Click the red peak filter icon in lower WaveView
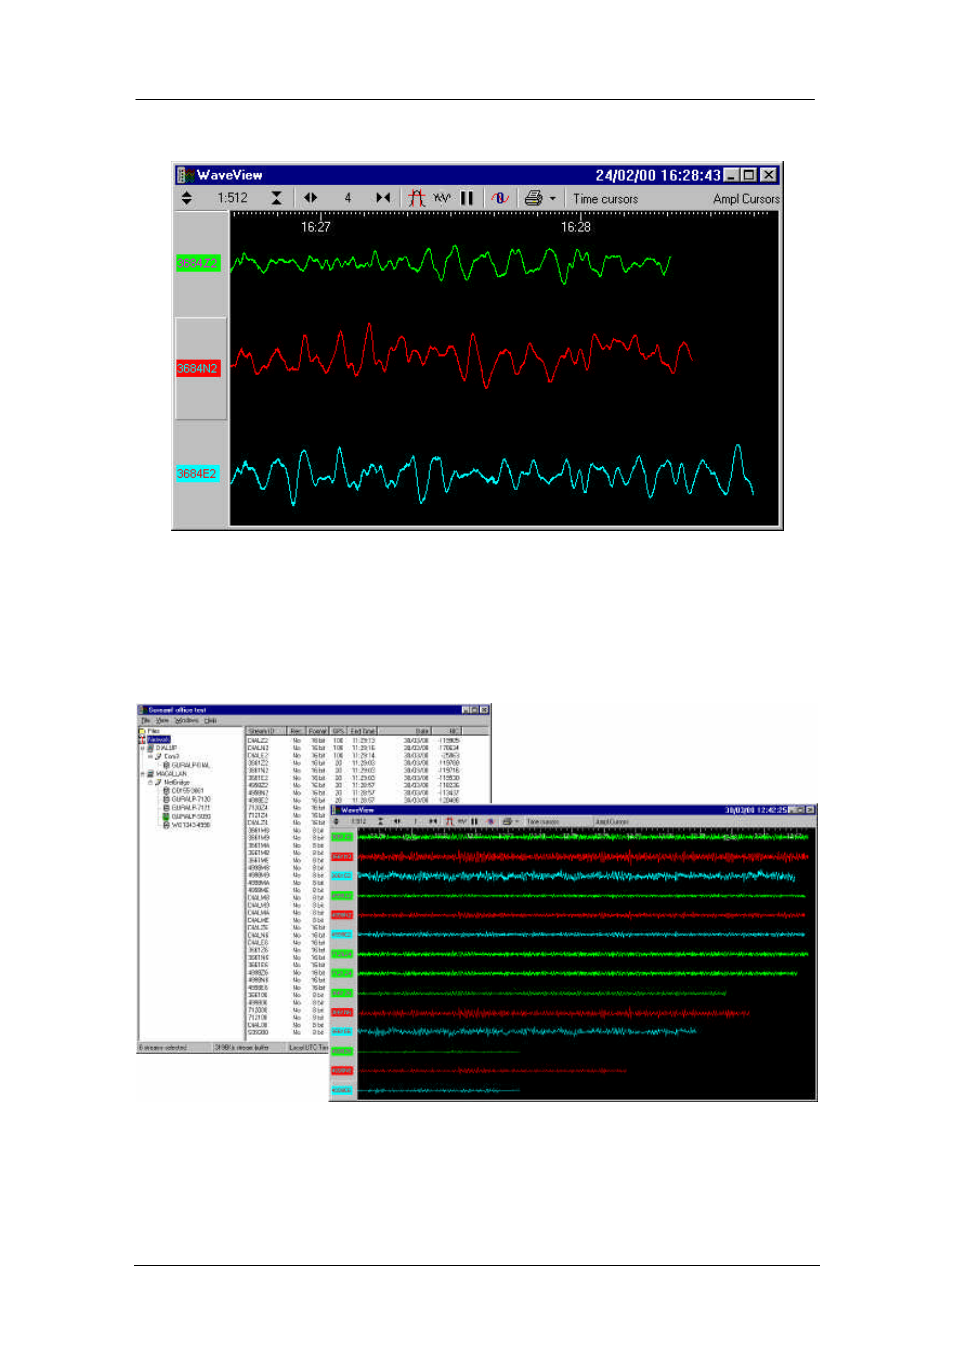Image resolution: width=954 pixels, height=1351 pixels. tap(449, 821)
